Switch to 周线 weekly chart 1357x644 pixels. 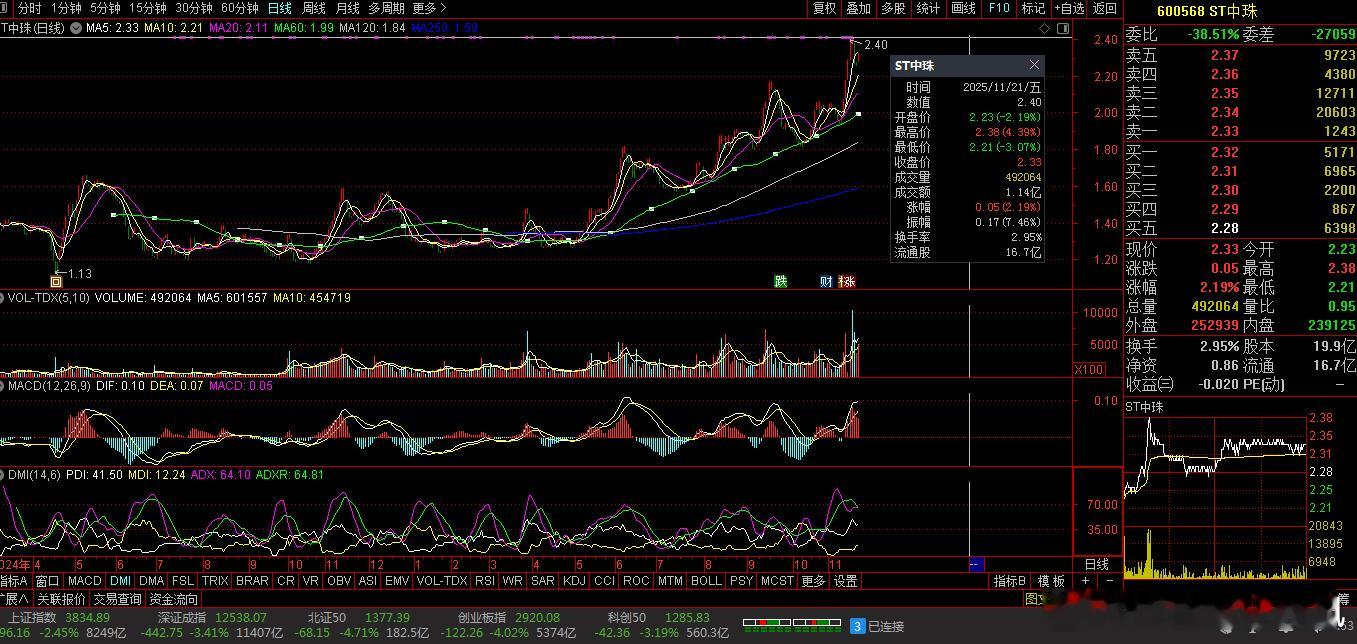coord(314,8)
